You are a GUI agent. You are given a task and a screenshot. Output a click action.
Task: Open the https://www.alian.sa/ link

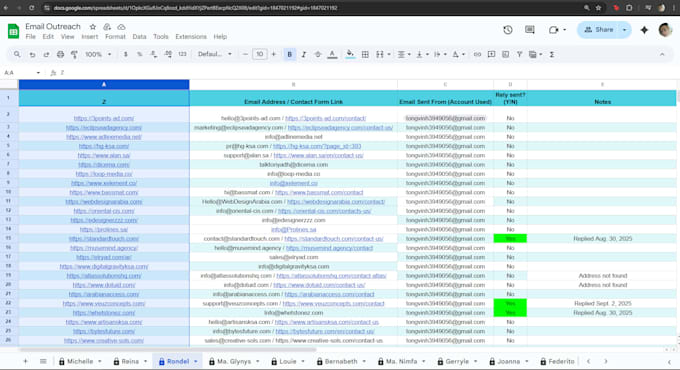pyautogui.click(x=104, y=155)
